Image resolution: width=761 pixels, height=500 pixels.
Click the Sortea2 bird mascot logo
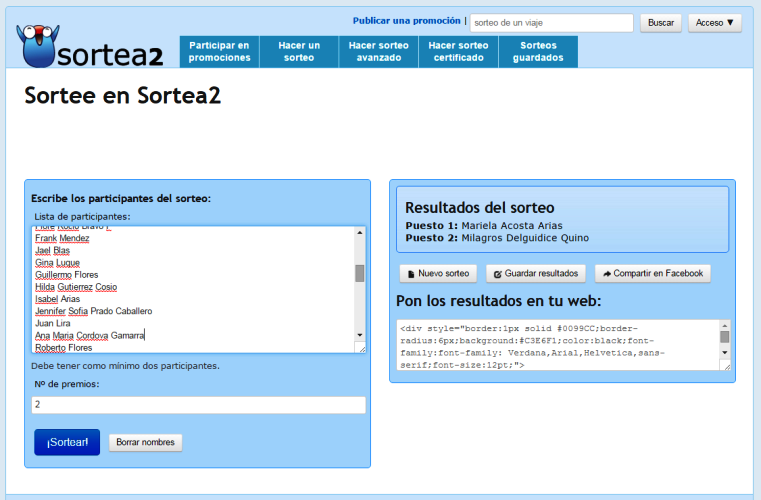click(x=37, y=46)
